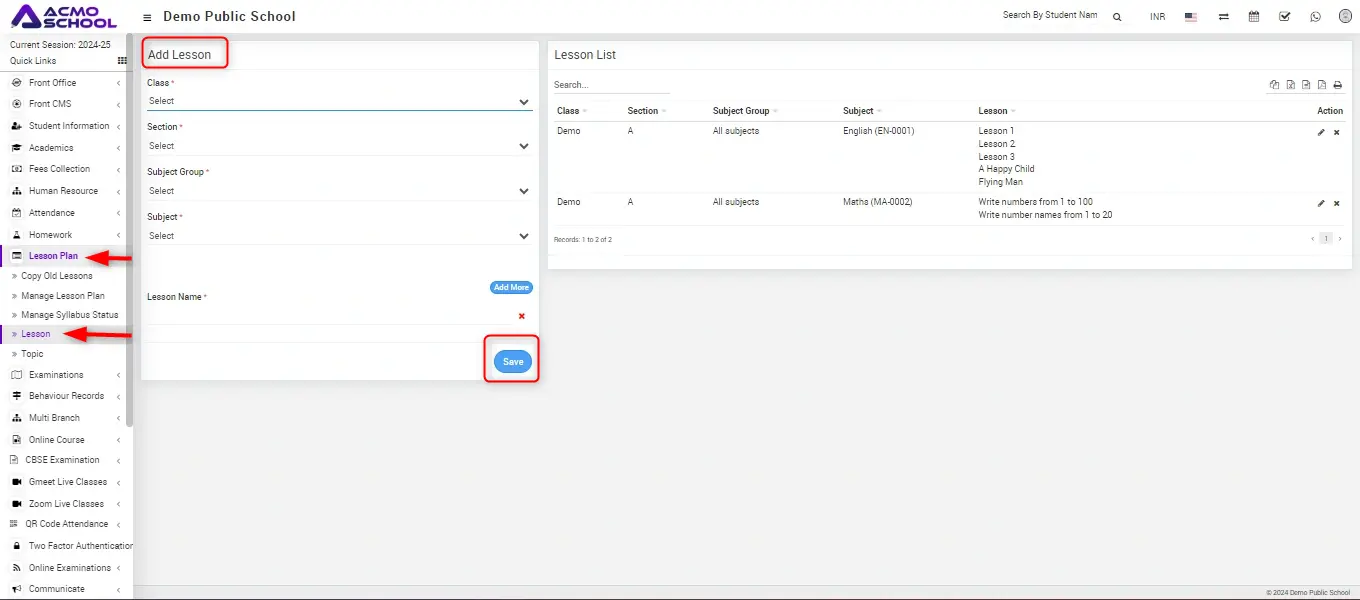The image size is (1360, 600).
Task: Select Topic in the sidebar
Action: click(32, 354)
